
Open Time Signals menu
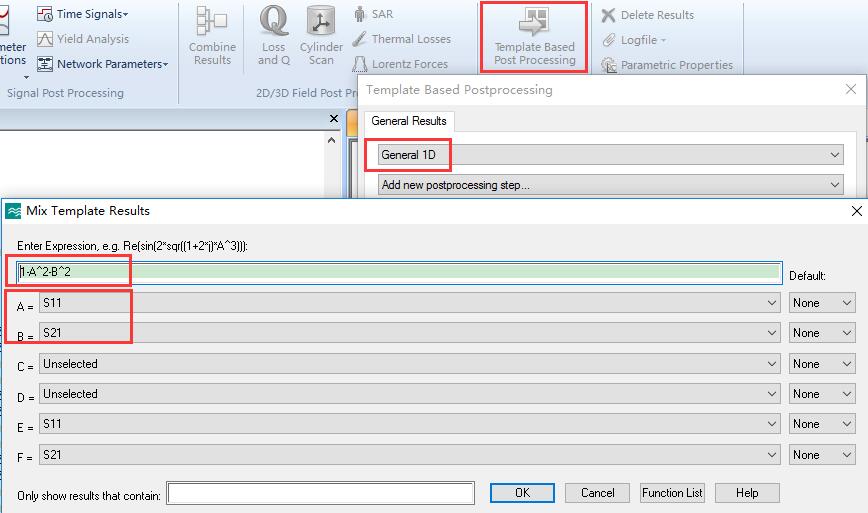(82, 14)
